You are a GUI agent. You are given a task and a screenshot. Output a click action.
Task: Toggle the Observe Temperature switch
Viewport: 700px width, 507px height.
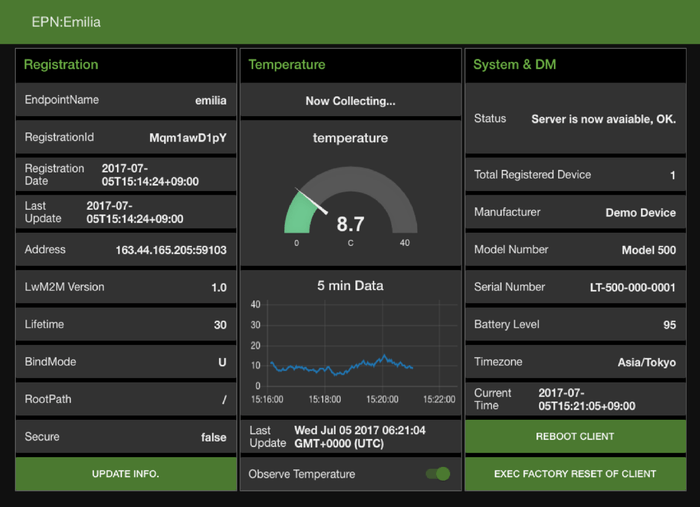(x=438, y=474)
